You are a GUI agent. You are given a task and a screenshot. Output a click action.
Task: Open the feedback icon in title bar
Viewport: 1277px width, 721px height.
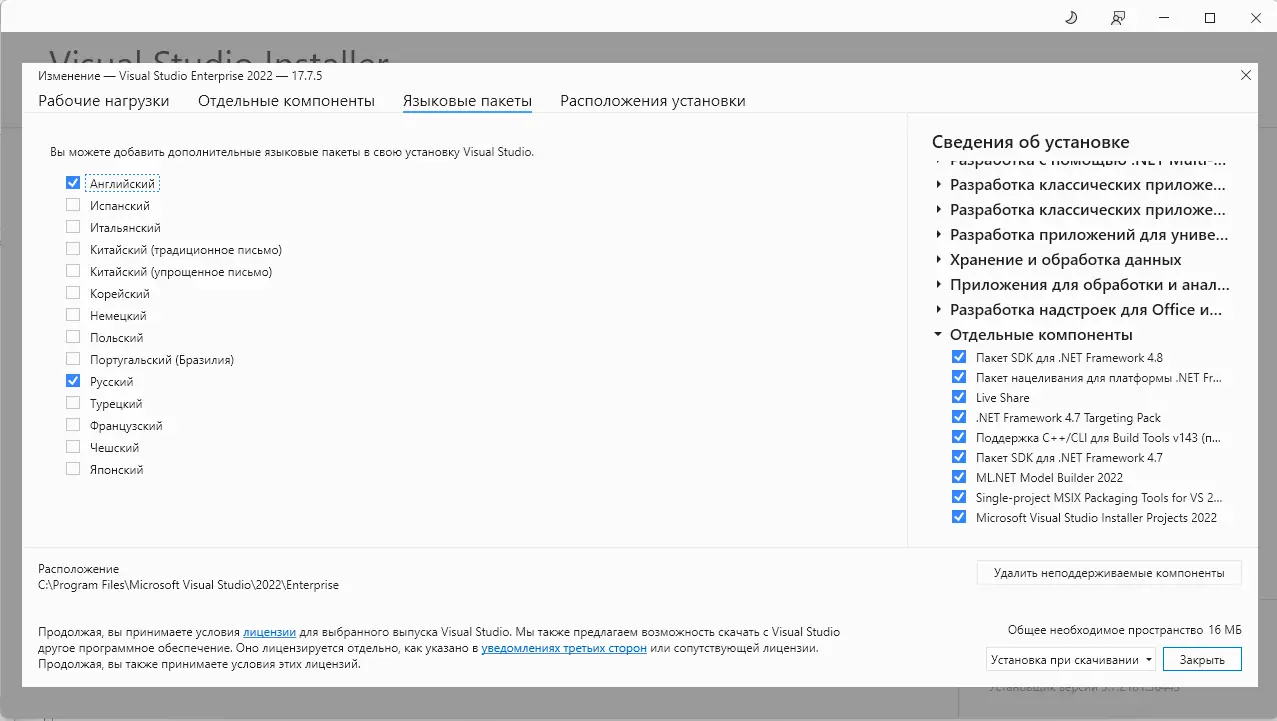point(1117,18)
